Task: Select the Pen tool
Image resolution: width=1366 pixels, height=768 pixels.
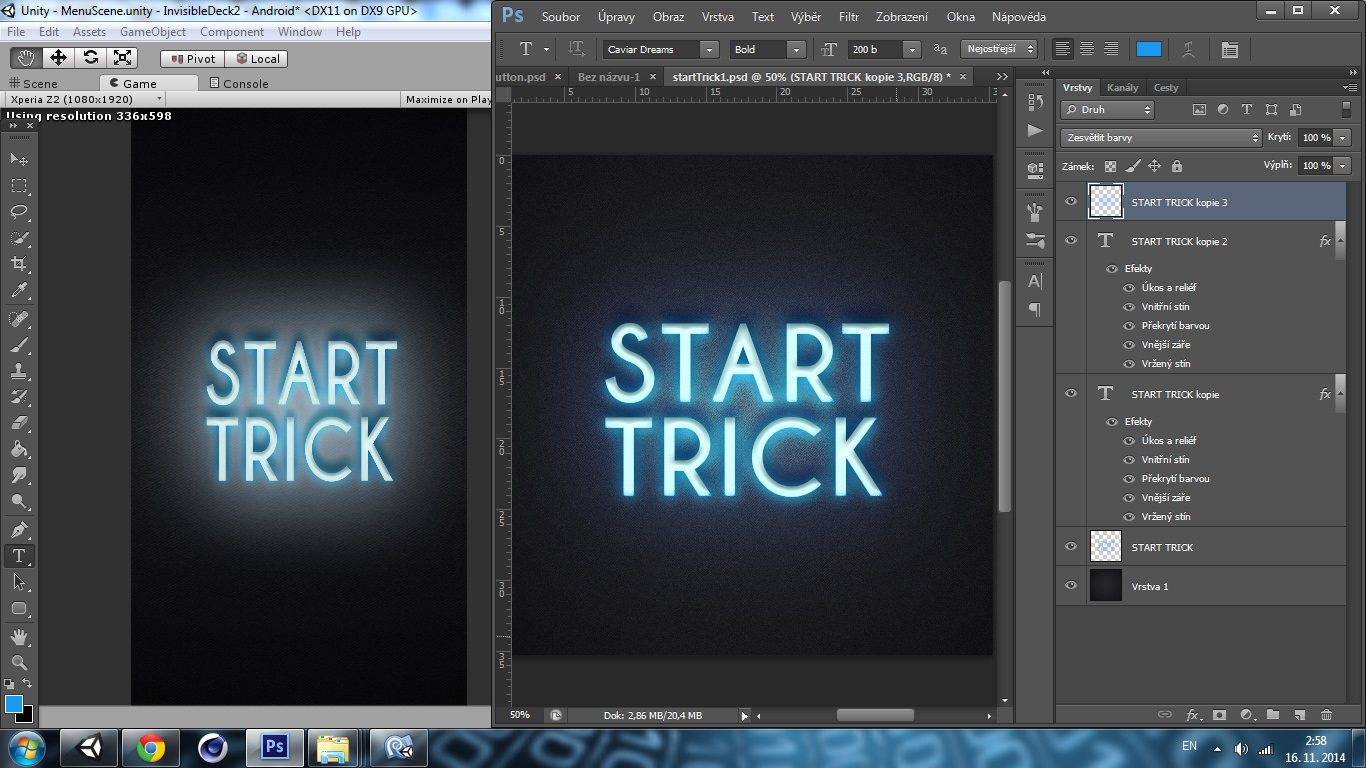Action: (x=19, y=529)
